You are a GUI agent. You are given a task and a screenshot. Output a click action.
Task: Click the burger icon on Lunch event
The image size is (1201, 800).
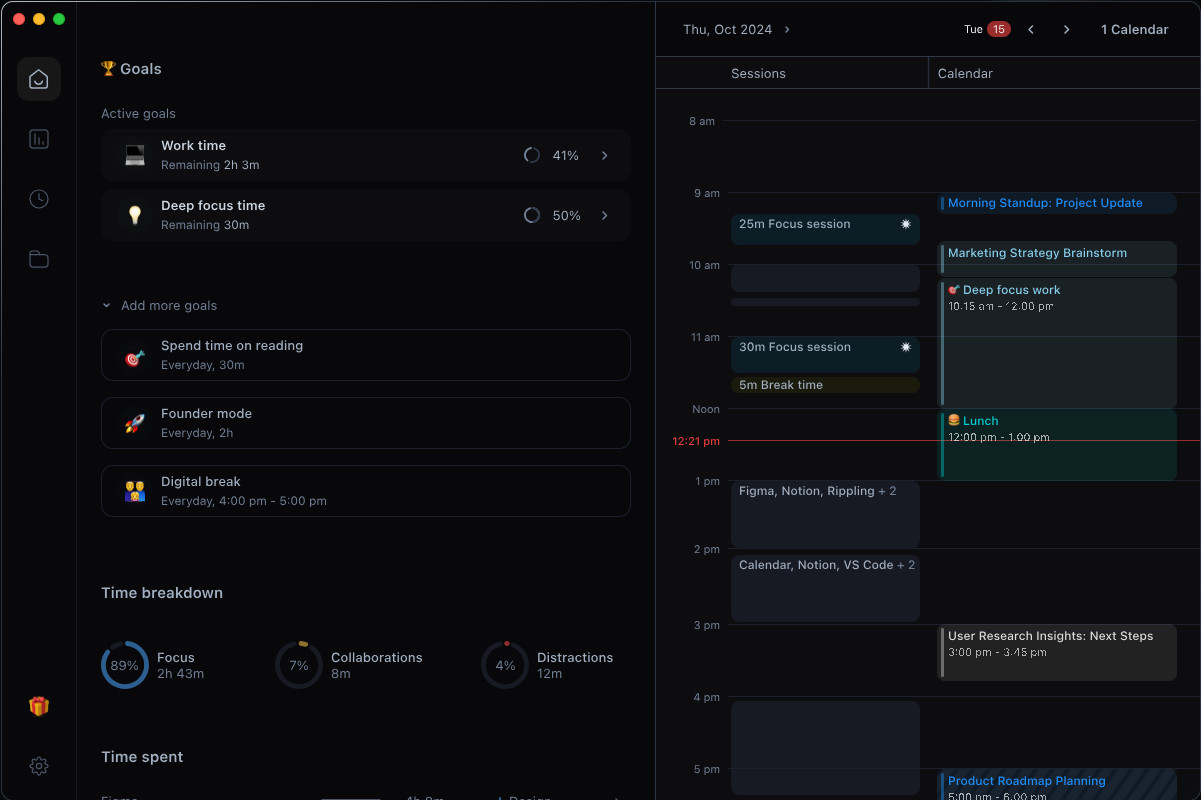coord(954,421)
